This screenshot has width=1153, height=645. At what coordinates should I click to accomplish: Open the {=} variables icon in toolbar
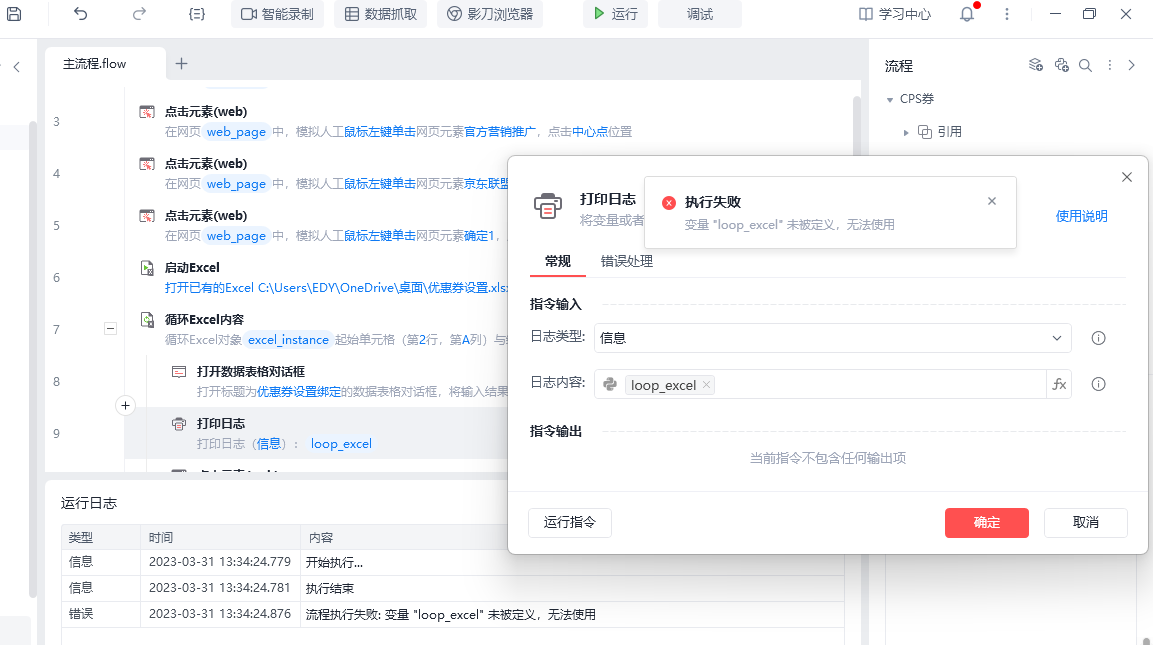197,14
